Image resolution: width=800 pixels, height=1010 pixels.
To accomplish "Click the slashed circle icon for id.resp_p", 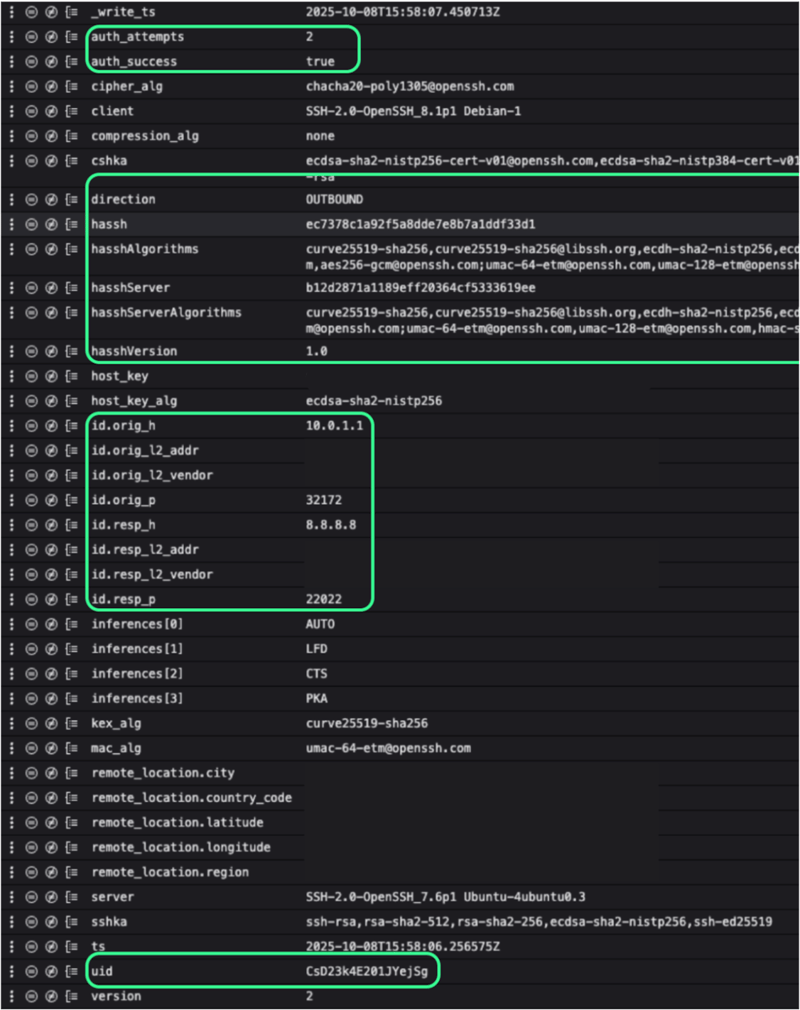I will pos(50,599).
